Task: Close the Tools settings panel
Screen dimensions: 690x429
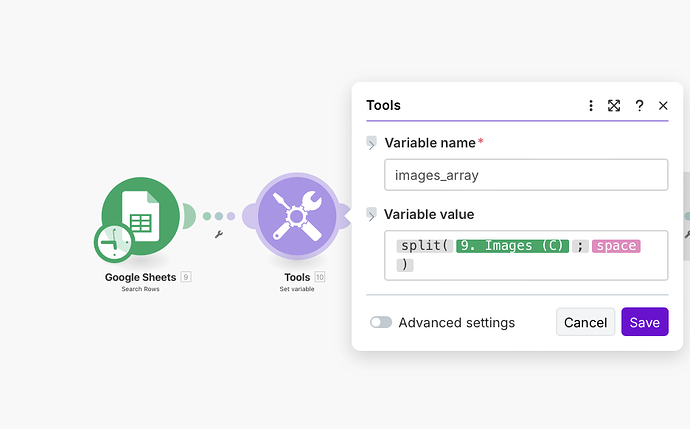Action: pyautogui.click(x=663, y=105)
